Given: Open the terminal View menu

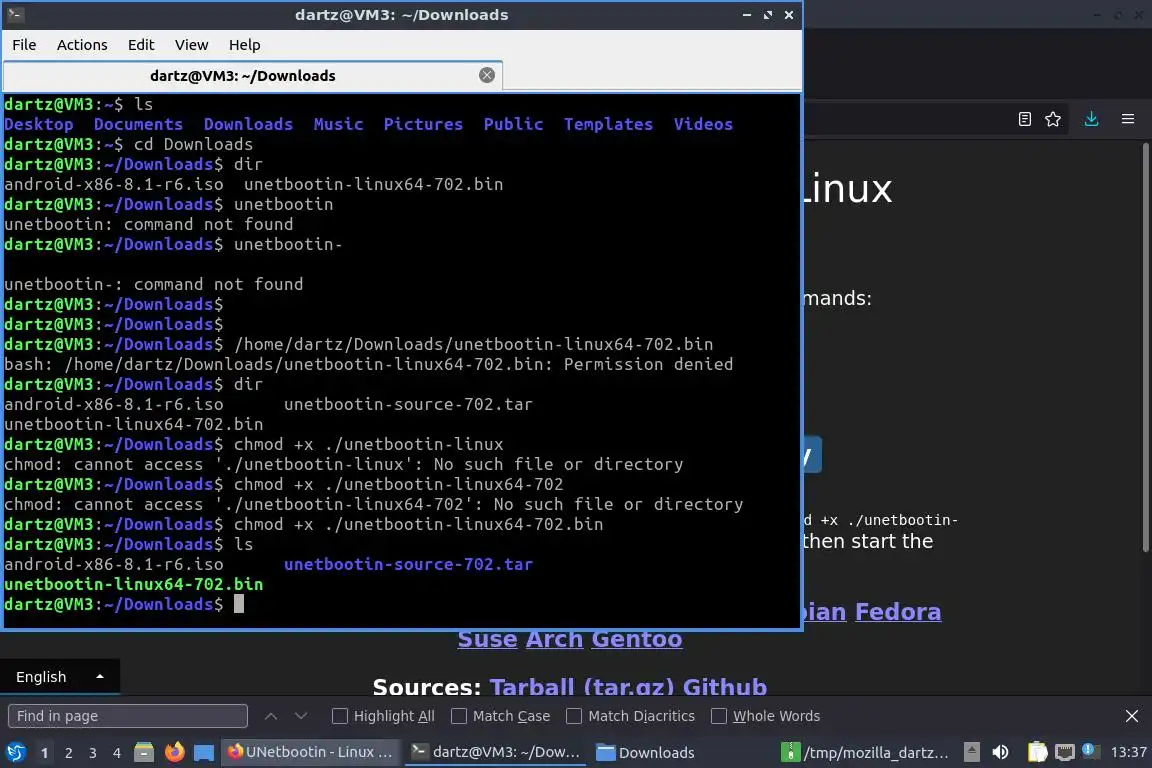Looking at the screenshot, I should [192, 45].
